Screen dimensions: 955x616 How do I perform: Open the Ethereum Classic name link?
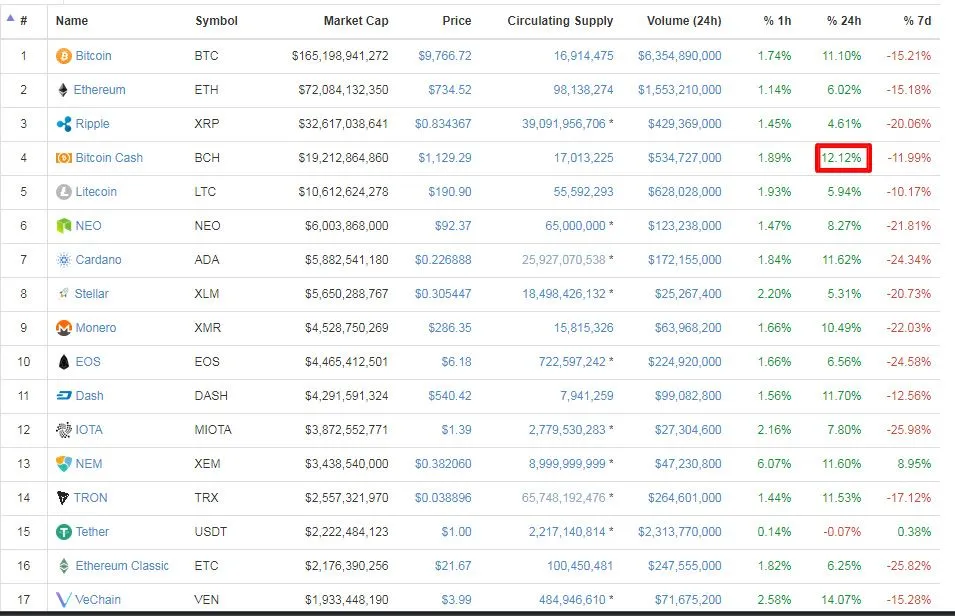tap(122, 566)
